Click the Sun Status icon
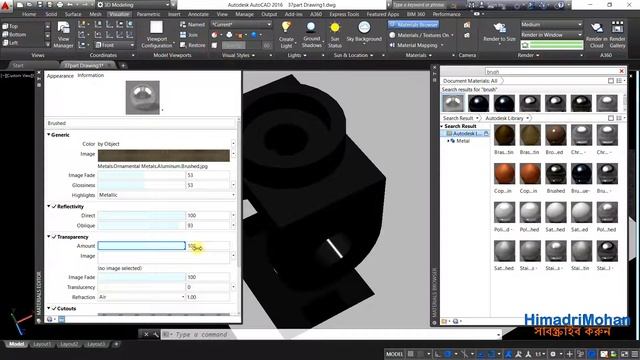The height and width of the screenshot is (360, 640). 335,27
